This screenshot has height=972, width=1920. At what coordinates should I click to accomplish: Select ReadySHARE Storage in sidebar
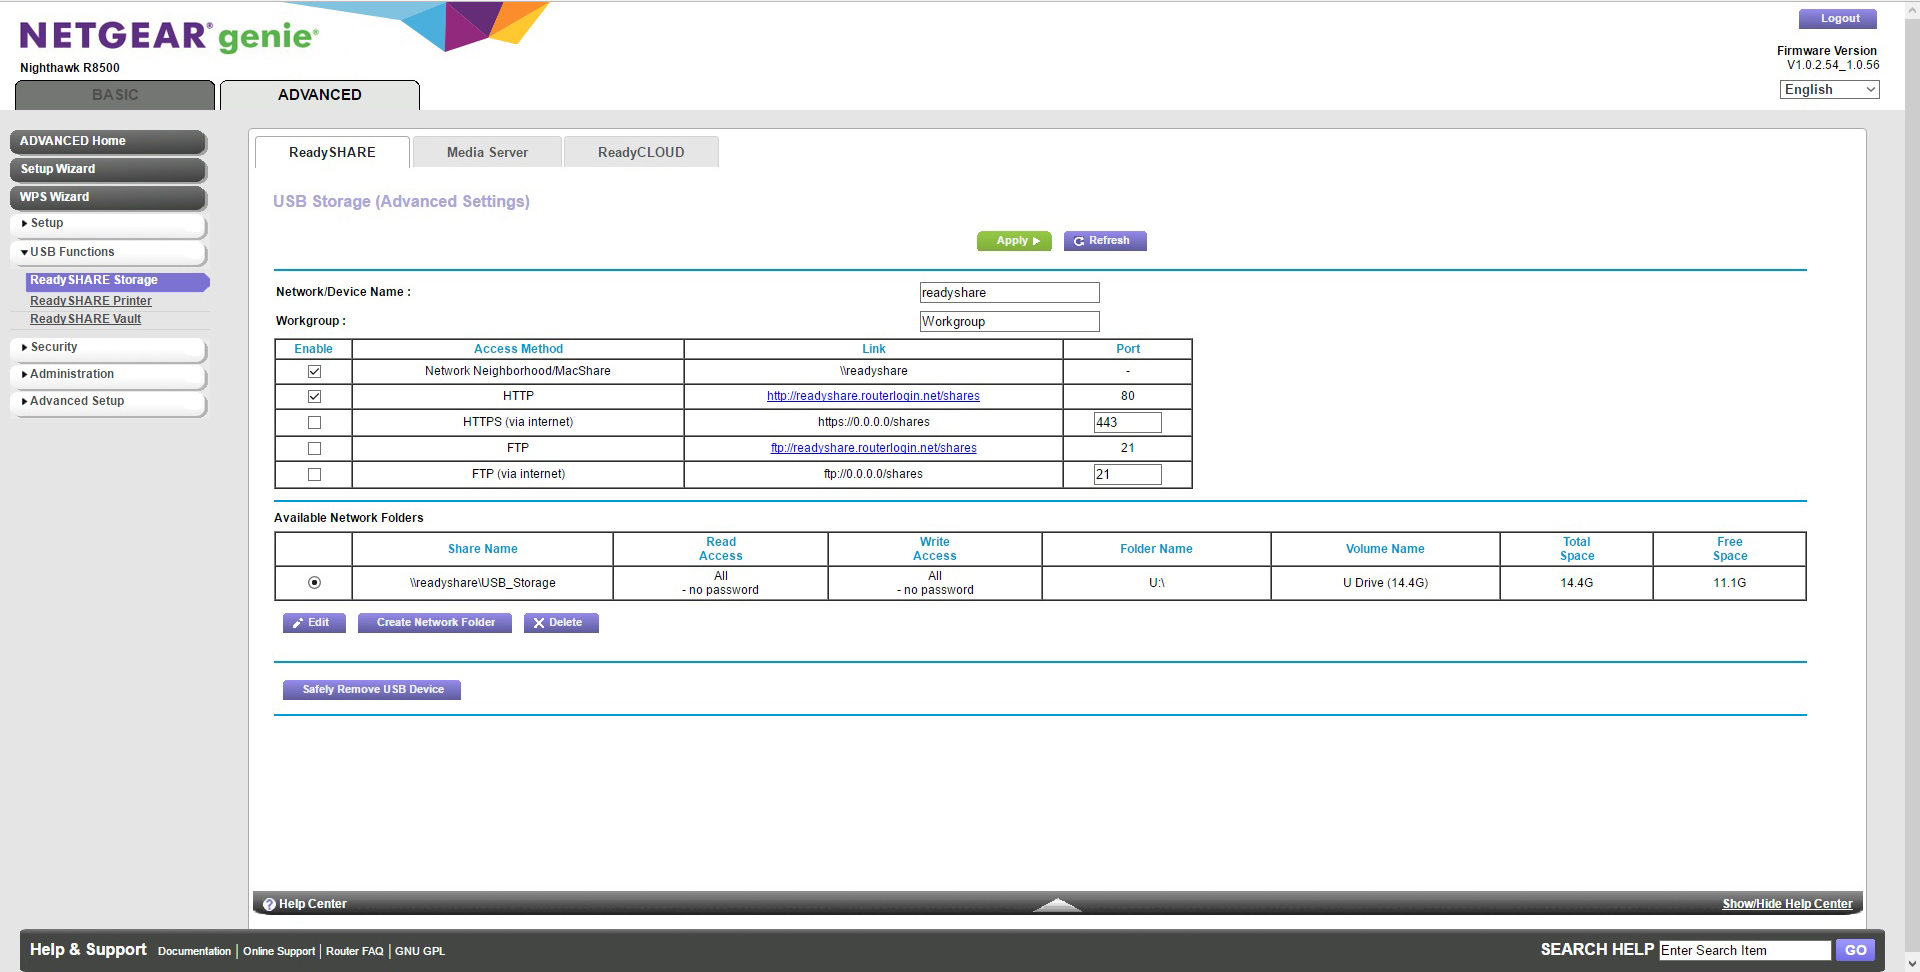tap(117, 281)
